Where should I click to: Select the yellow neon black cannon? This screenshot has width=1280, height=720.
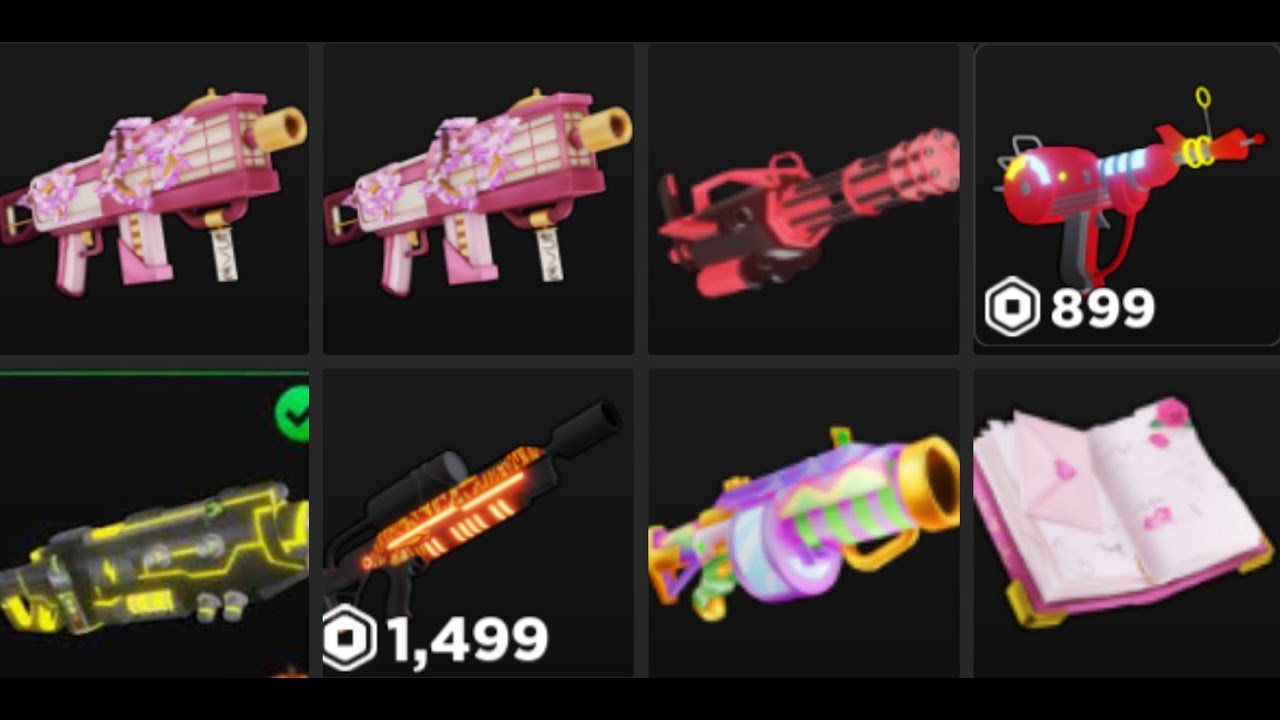[154, 525]
